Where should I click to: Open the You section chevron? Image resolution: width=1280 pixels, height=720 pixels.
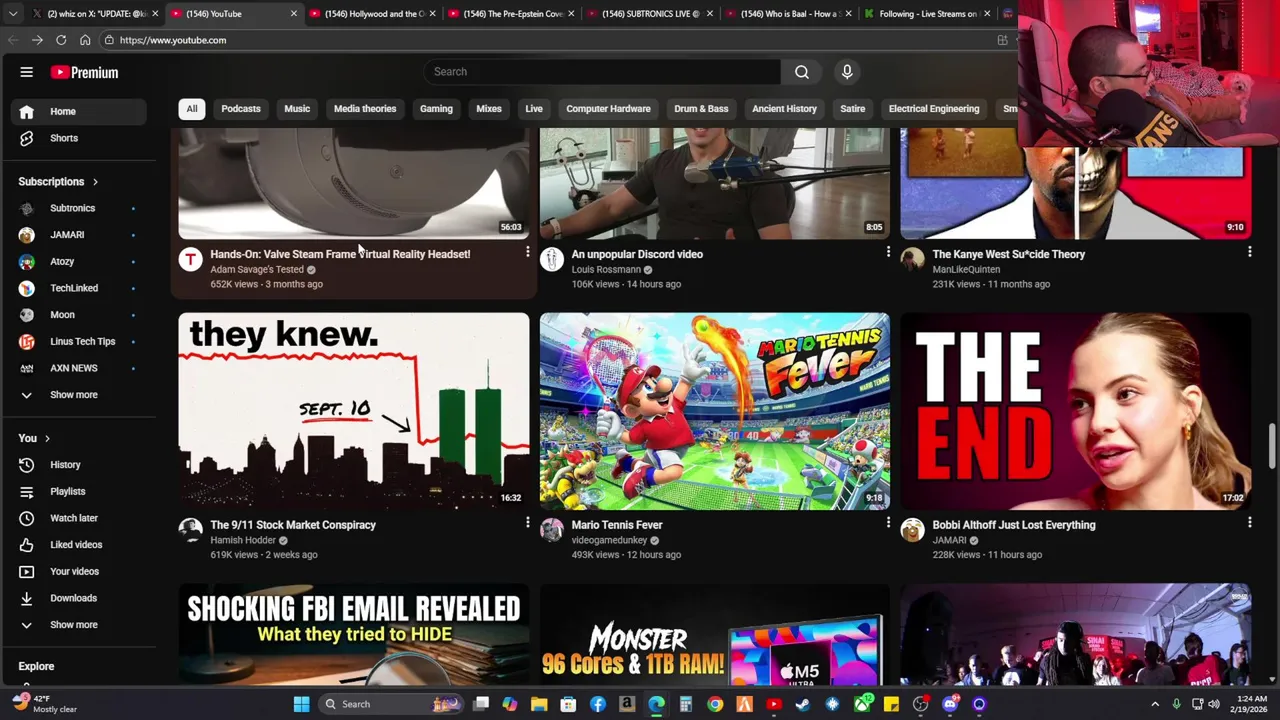46,438
